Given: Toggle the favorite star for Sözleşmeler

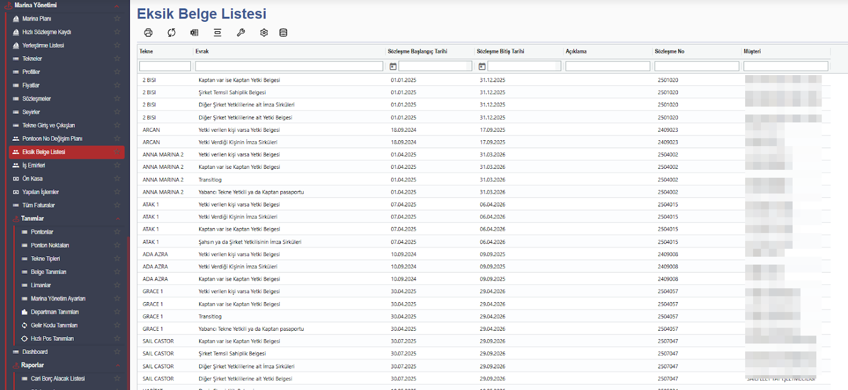Looking at the screenshot, I should [x=117, y=98].
